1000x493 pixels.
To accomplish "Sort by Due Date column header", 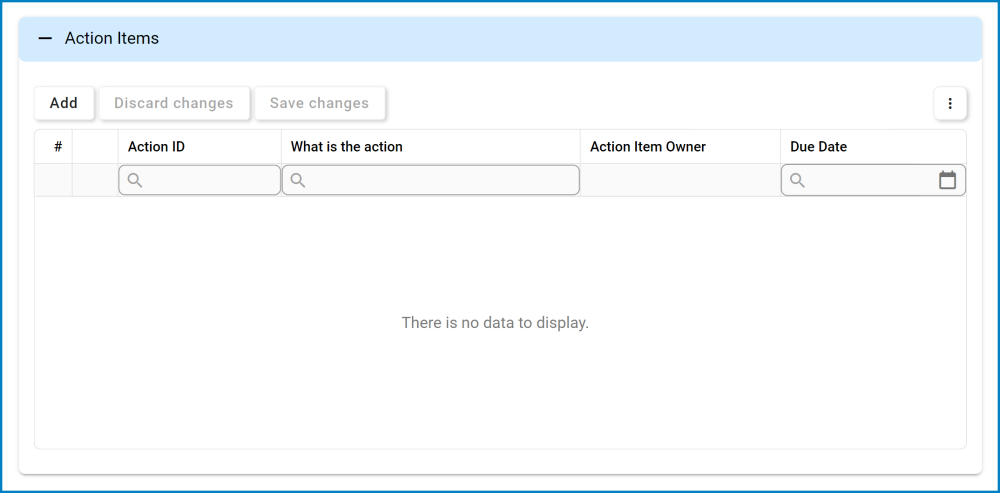I will tap(819, 147).
